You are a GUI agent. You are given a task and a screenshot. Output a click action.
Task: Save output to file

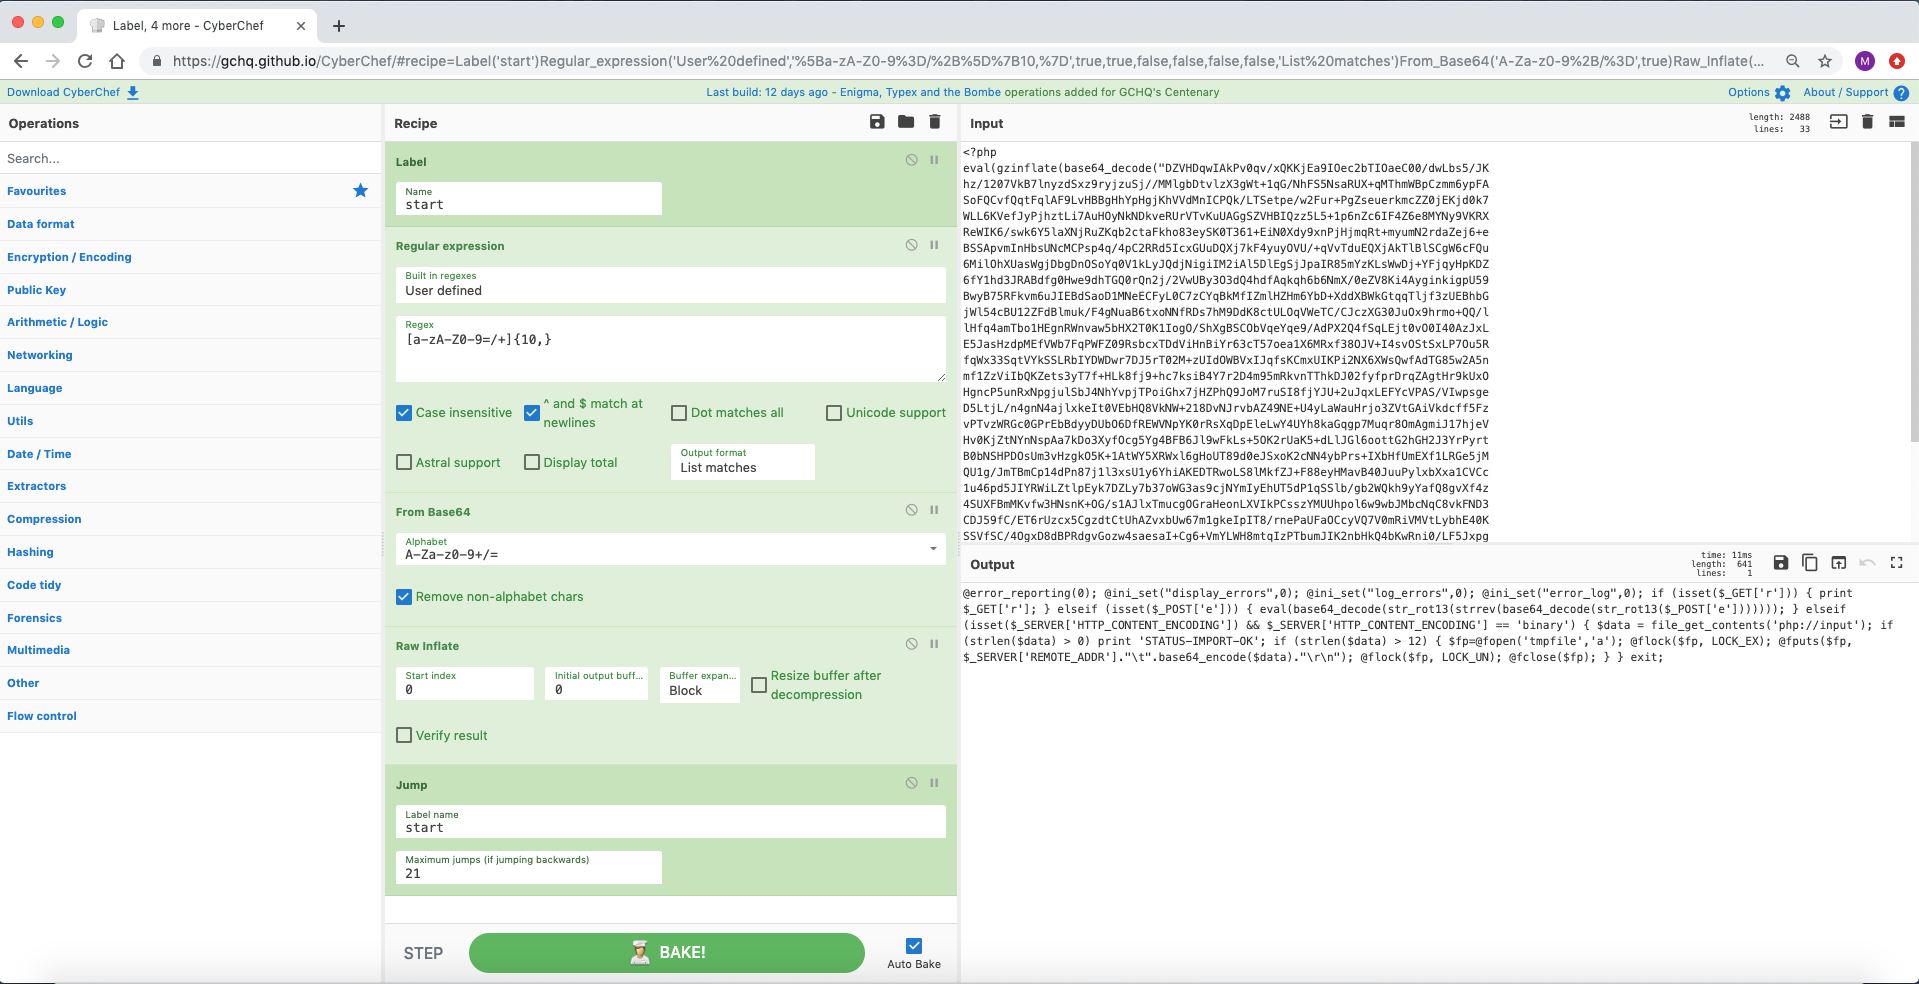pyautogui.click(x=1781, y=563)
